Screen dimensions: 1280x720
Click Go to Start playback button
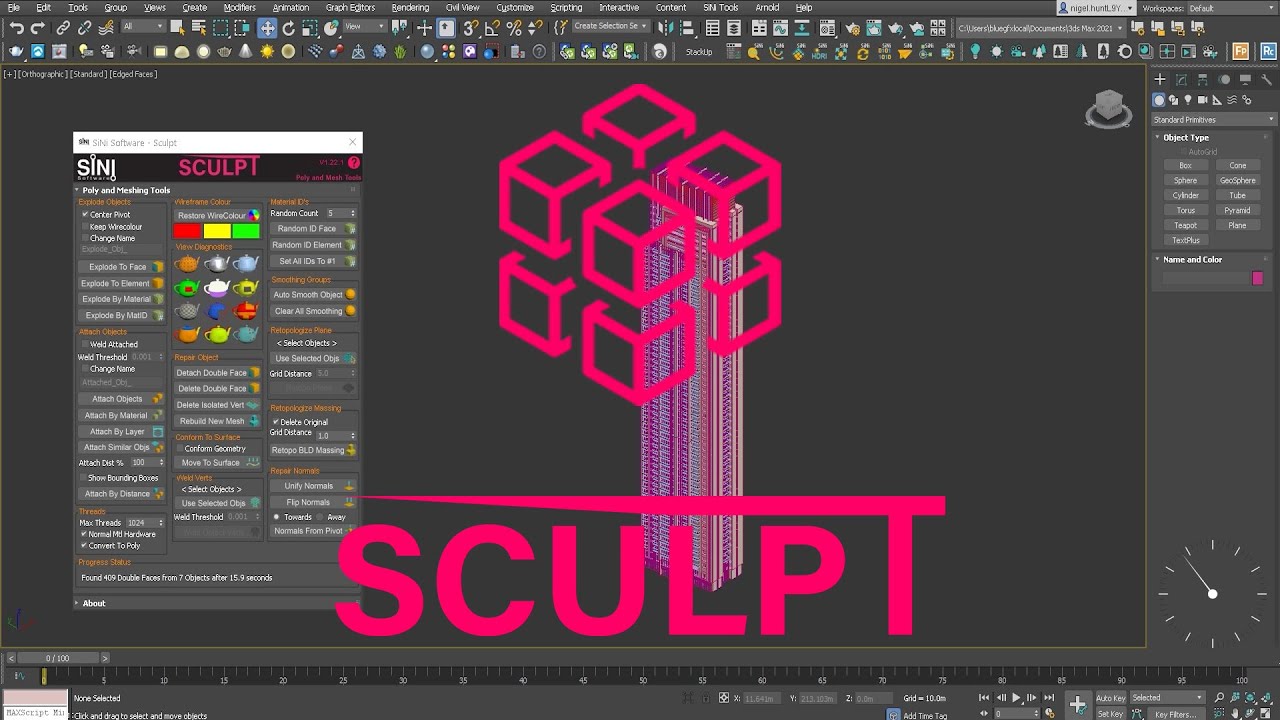(985, 698)
